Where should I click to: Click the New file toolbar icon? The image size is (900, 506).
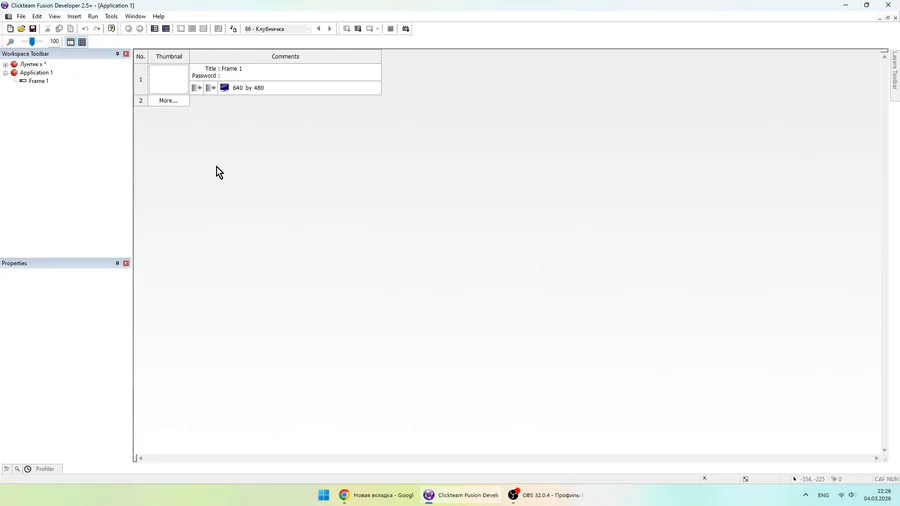coord(10,29)
